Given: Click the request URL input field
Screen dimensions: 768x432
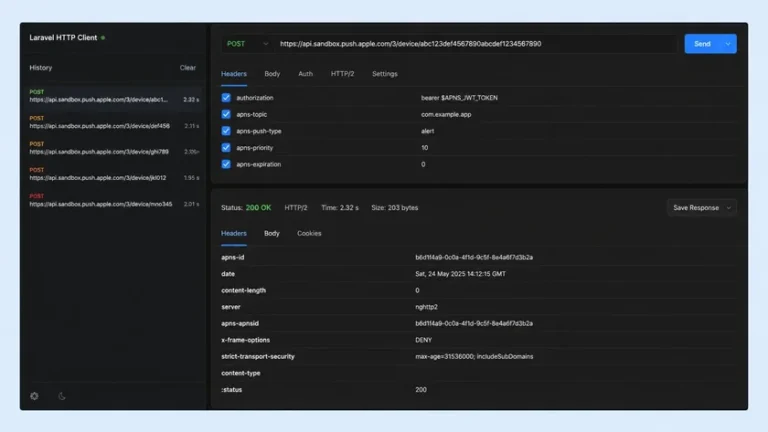Looking at the screenshot, I should 475,44.
